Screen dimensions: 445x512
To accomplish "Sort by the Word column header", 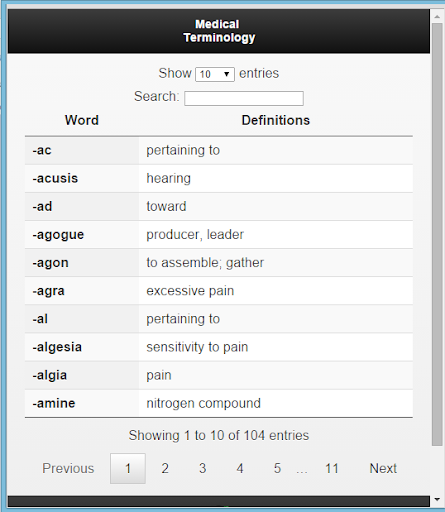I will tap(82, 120).
